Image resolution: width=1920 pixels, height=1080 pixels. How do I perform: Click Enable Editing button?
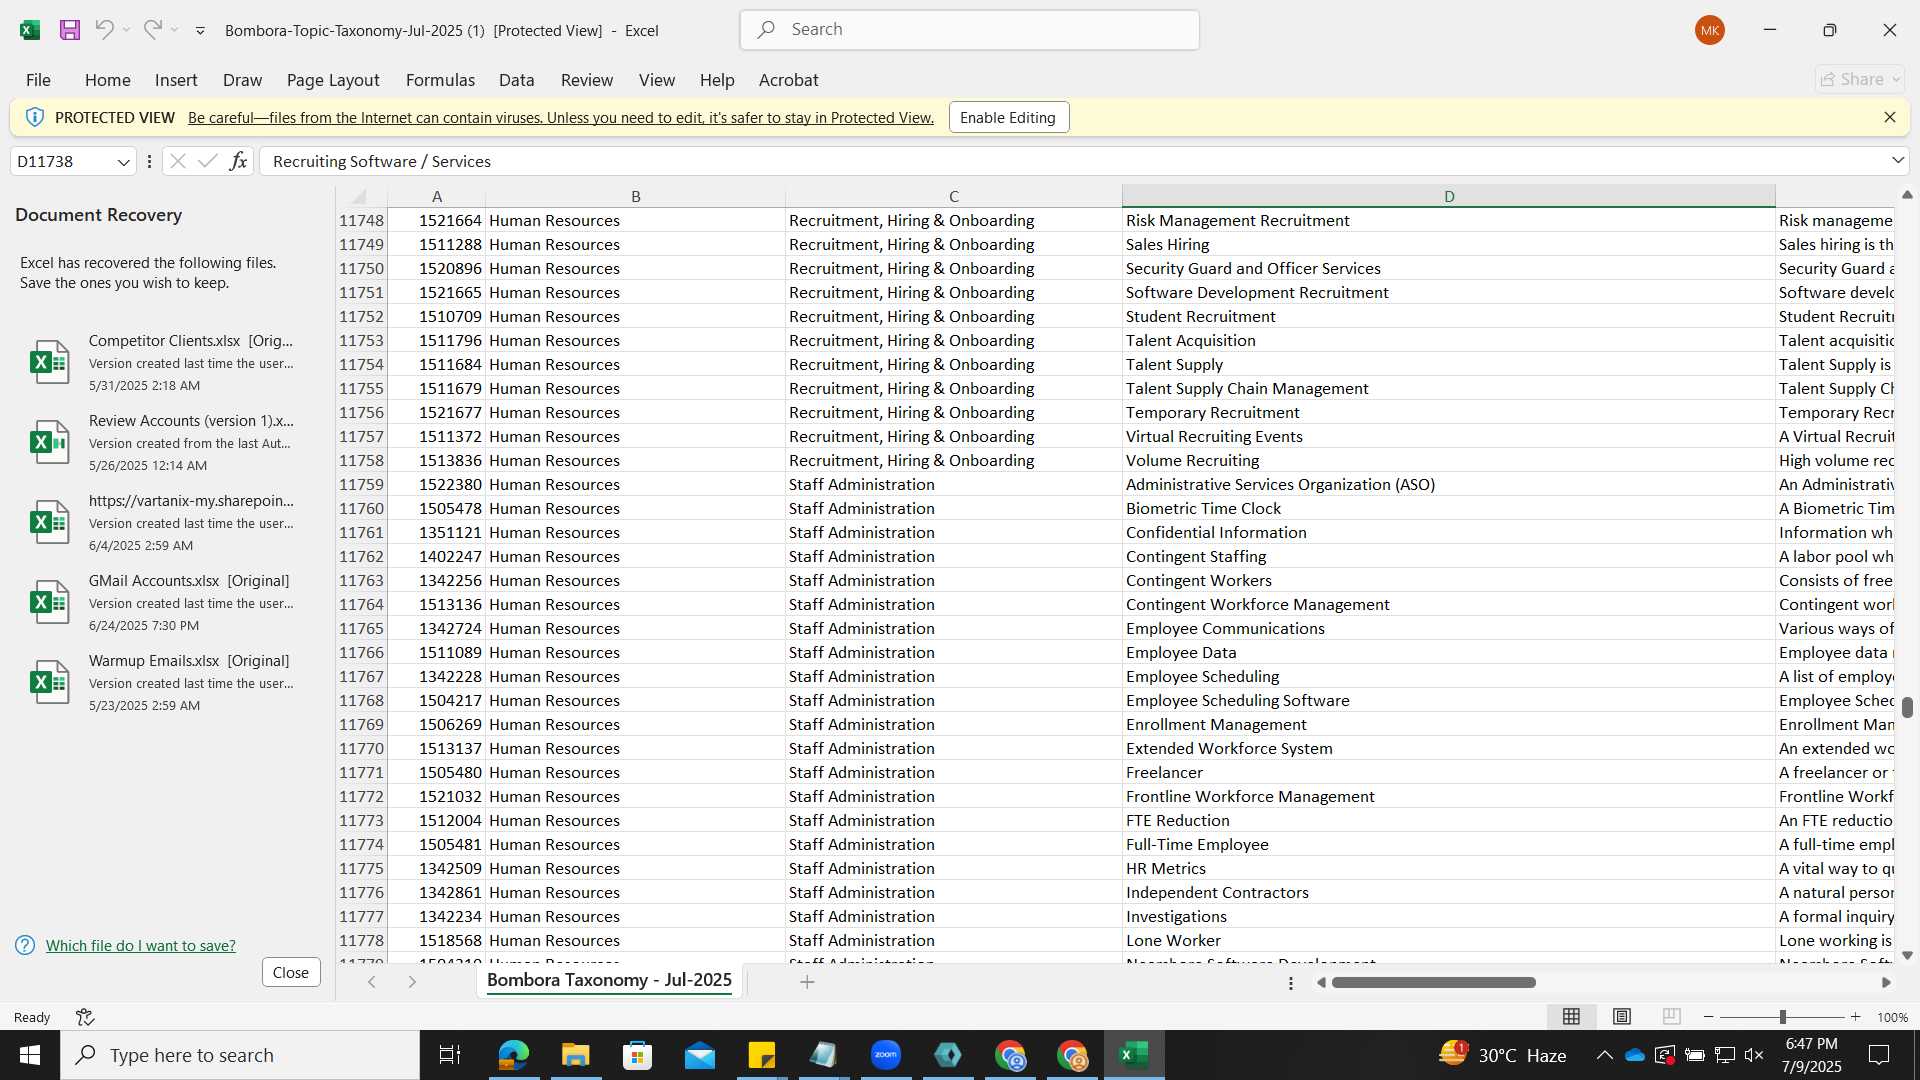click(1008, 117)
